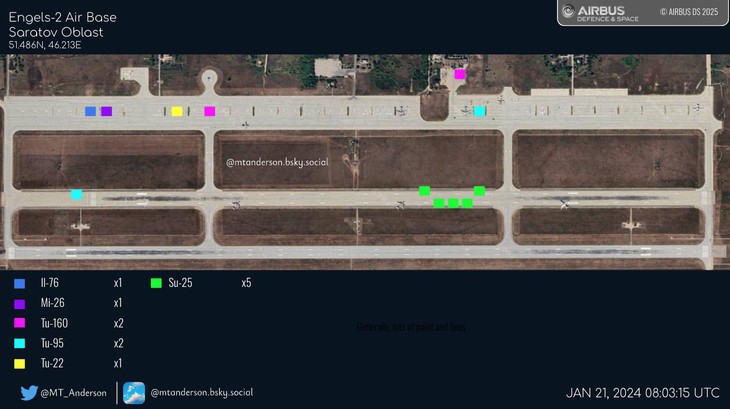This screenshot has width=730, height=409.
Task: Select the blue Il-76 legend swatch
Action: 20,283
